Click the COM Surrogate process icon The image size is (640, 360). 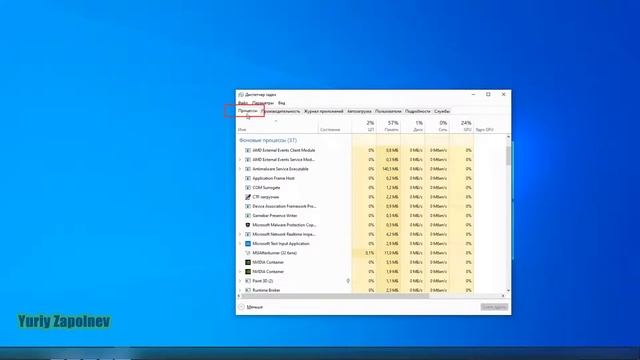point(248,188)
